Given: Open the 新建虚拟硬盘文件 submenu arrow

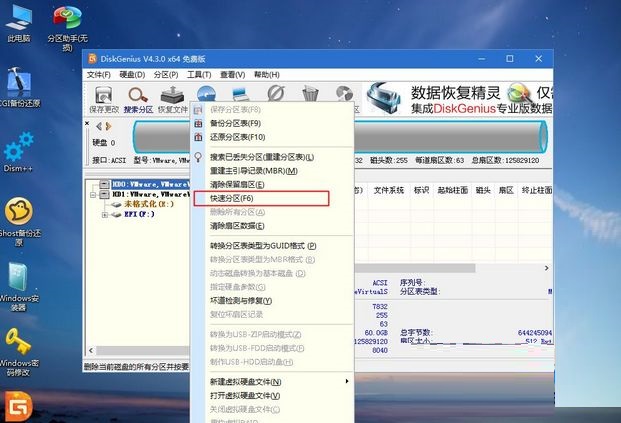Looking at the screenshot, I should coord(347,381).
